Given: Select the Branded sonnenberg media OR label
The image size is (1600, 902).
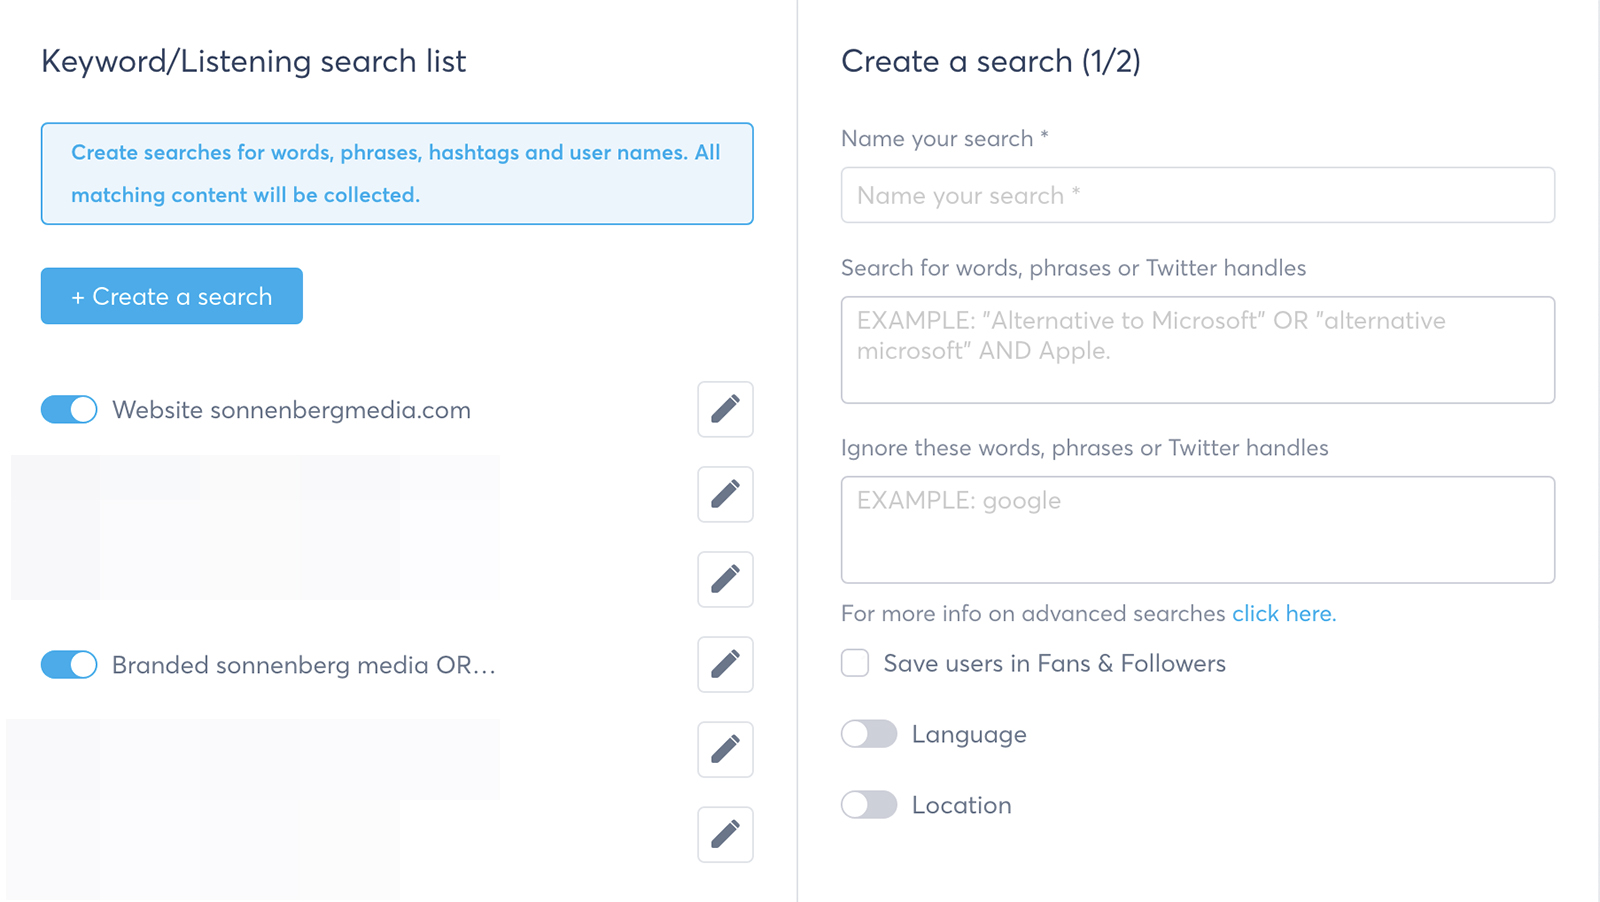Looking at the screenshot, I should pyautogui.click(x=304, y=665).
